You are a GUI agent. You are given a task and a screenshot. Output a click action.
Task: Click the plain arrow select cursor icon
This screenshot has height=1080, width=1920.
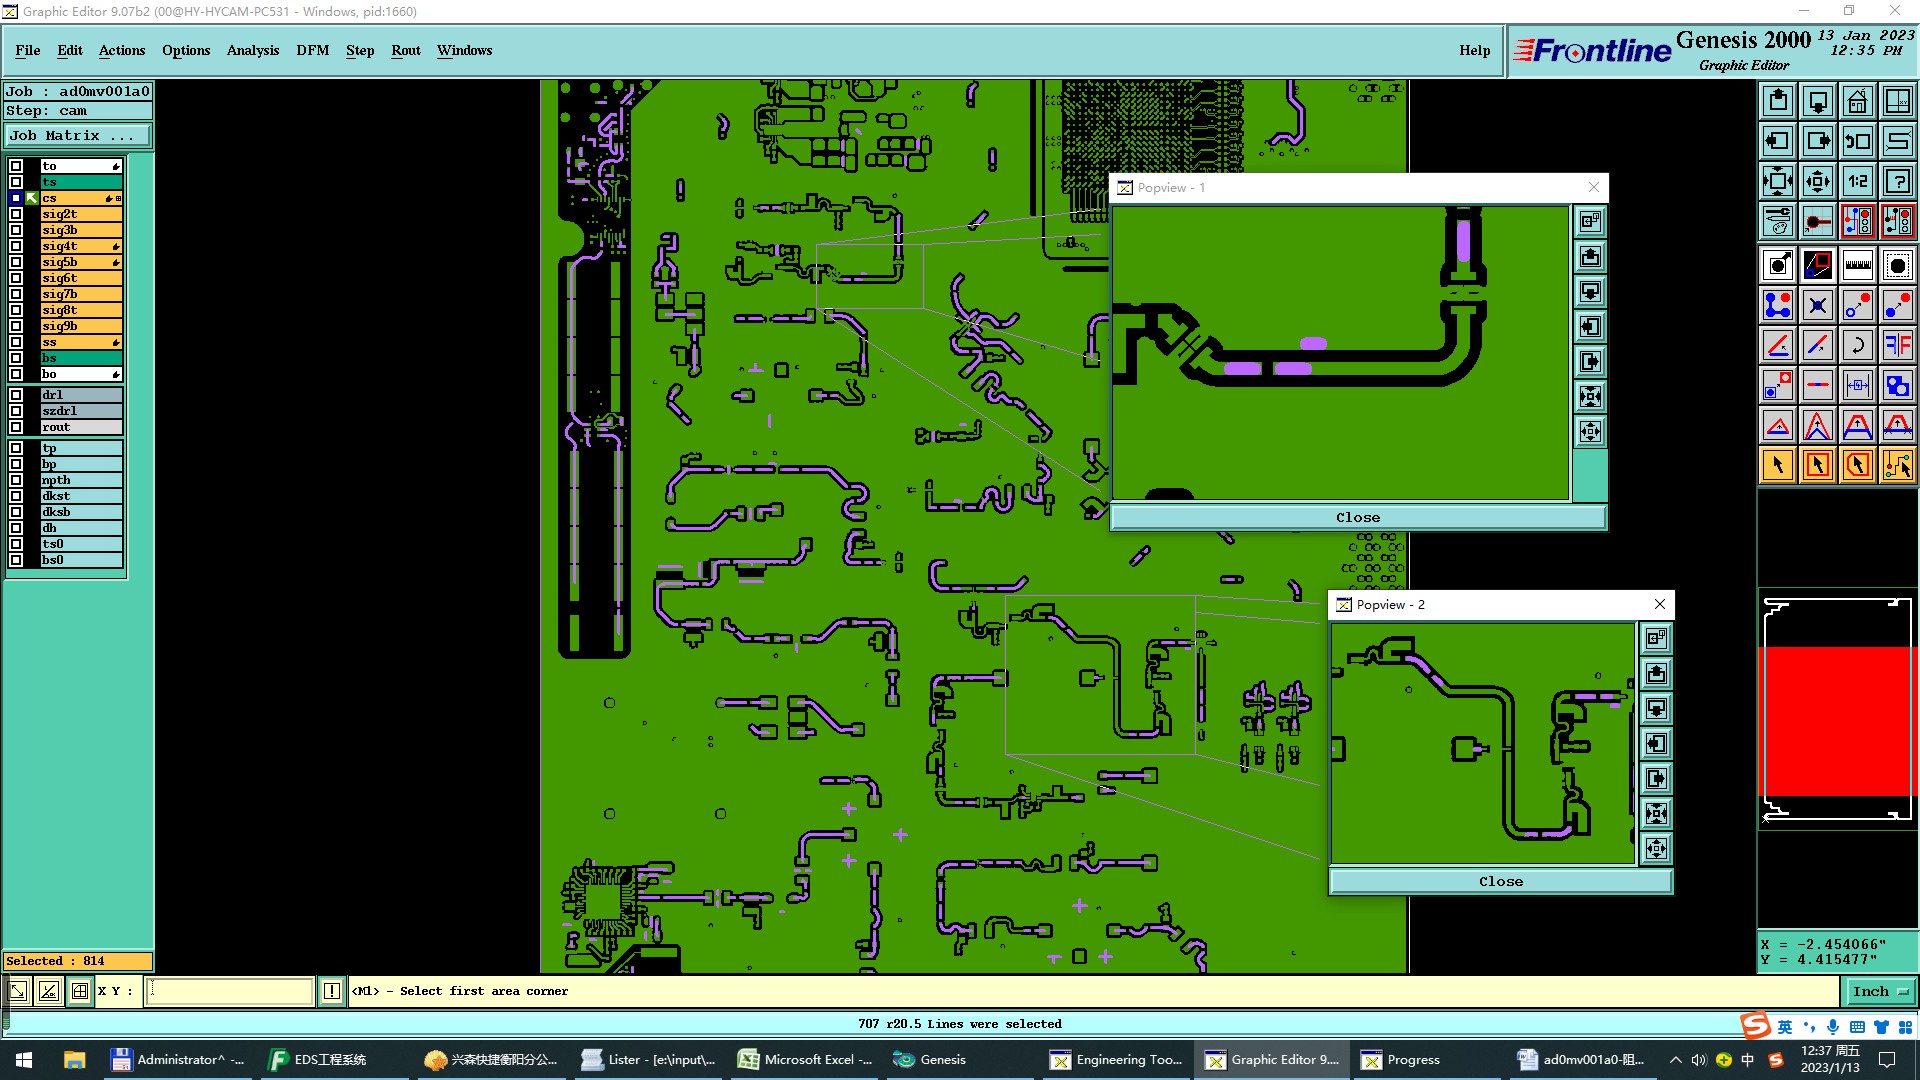(1778, 465)
